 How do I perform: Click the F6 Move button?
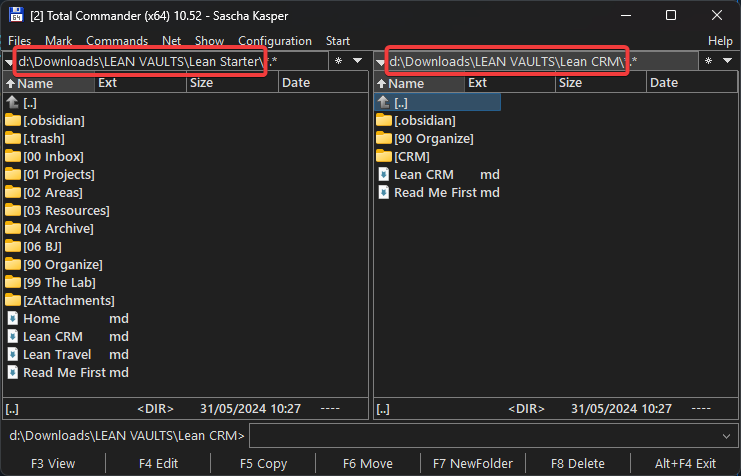368,464
